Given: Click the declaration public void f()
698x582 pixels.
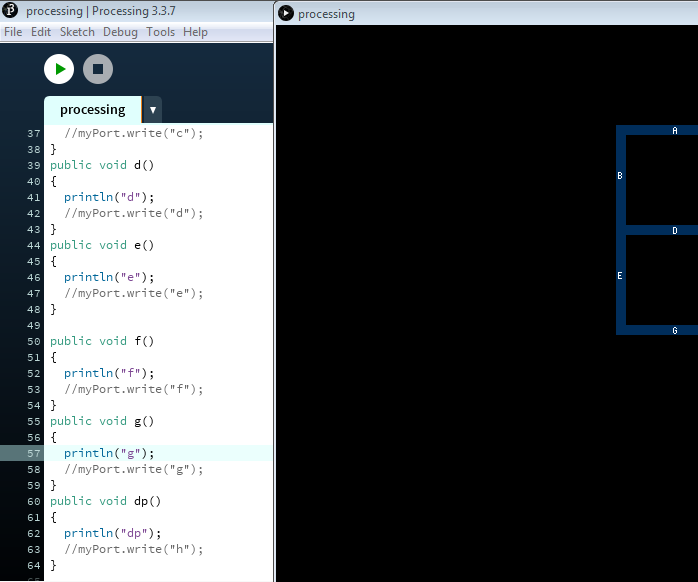Looking at the screenshot, I should pos(102,341).
